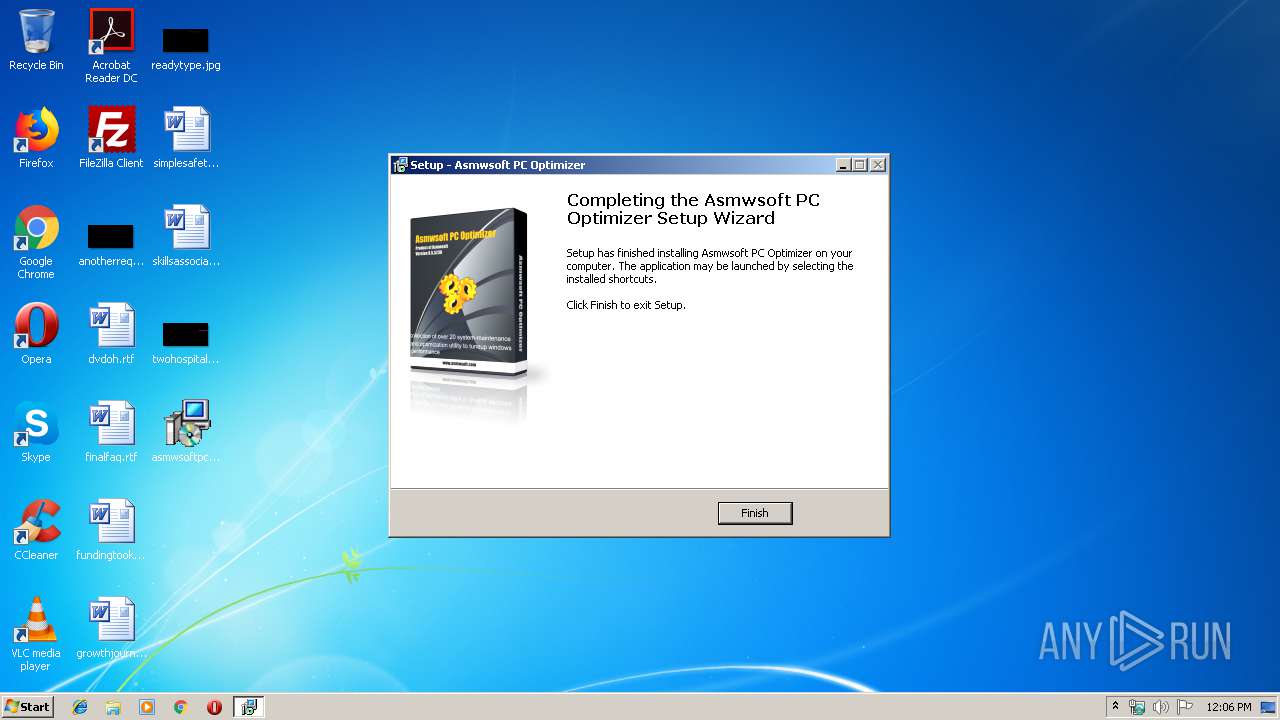Select the finalfaq.rtf document icon
Viewport: 1280px width, 720px height.
[x=111, y=432]
